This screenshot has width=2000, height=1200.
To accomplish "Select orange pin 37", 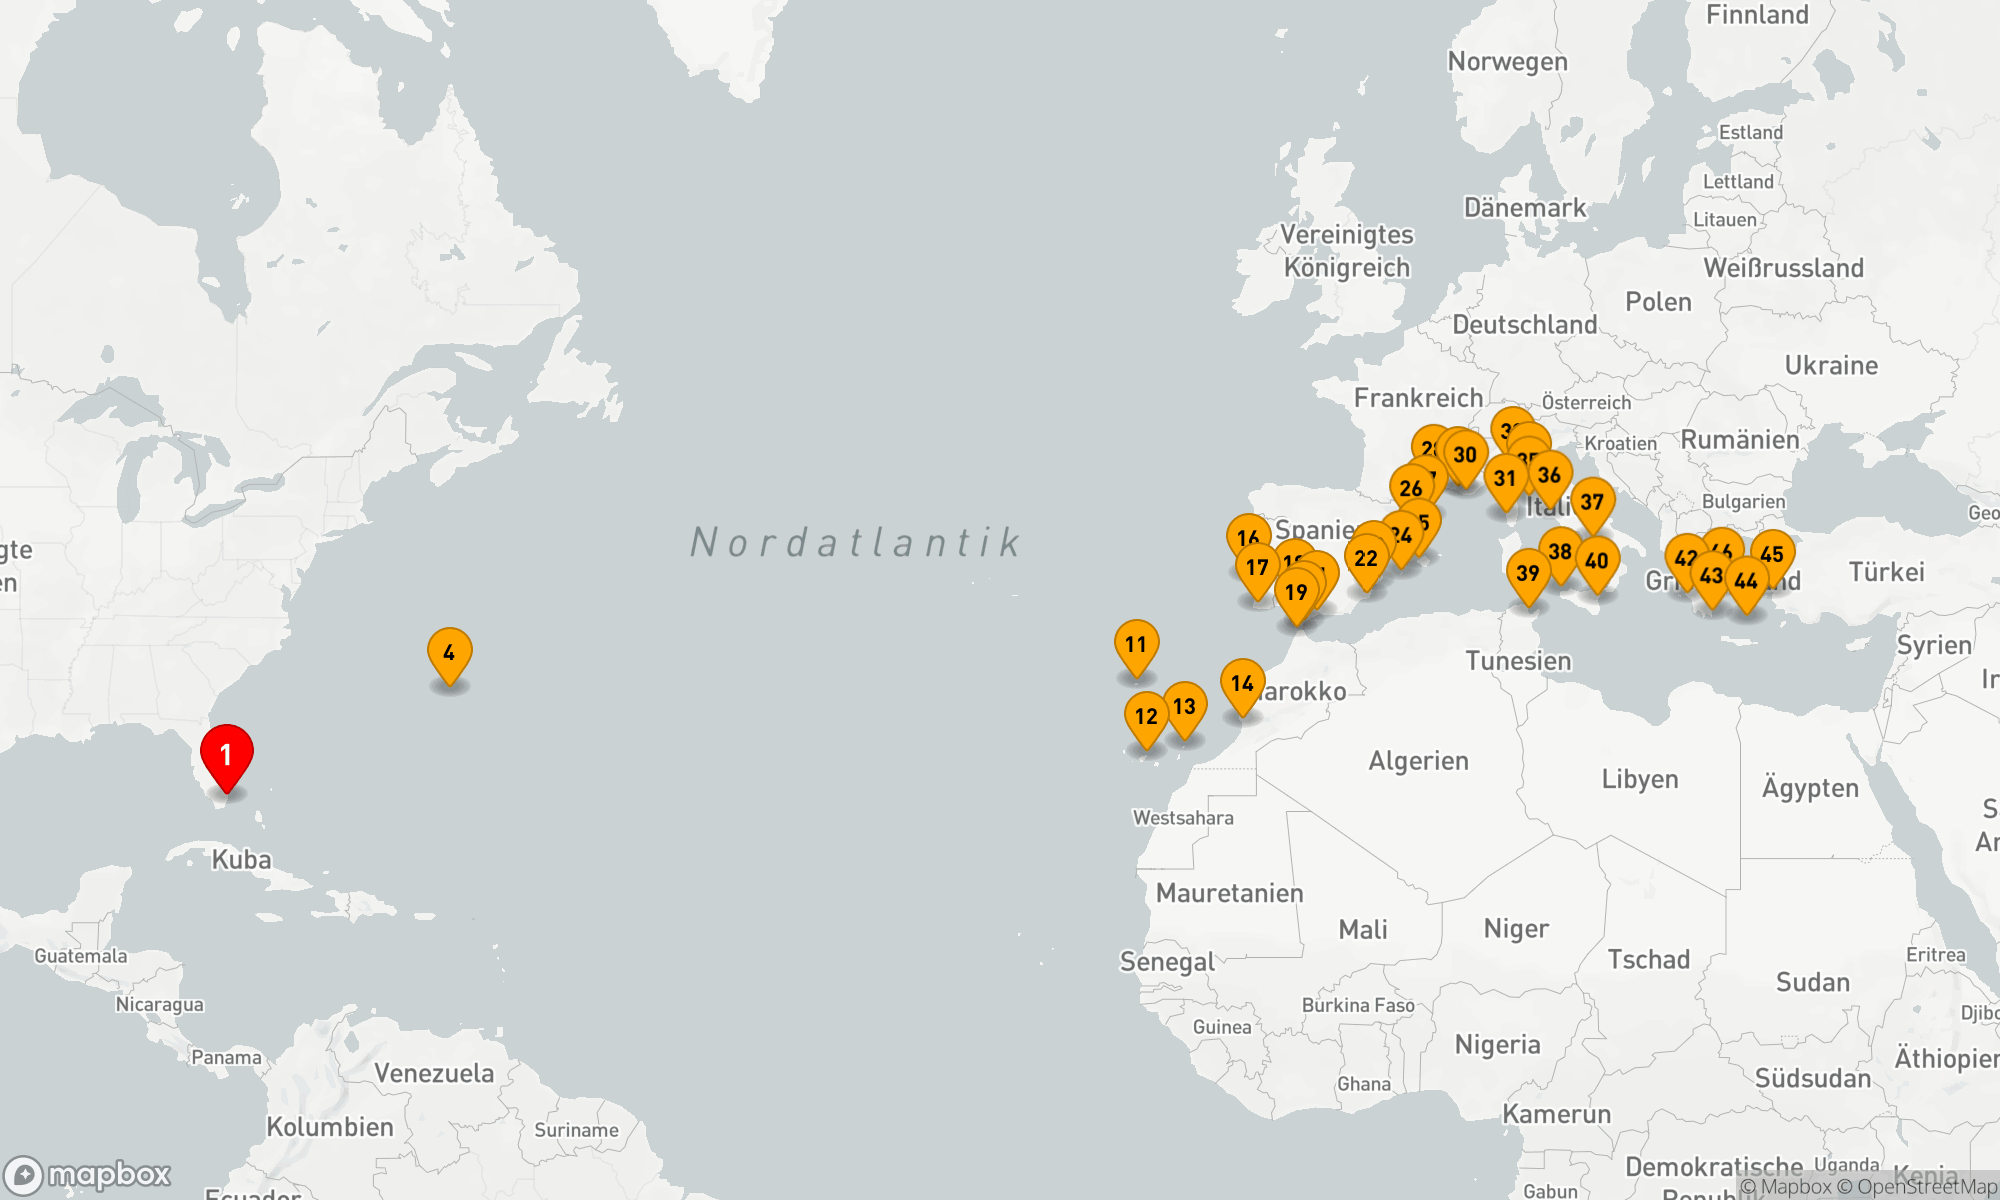I will tap(1592, 502).
